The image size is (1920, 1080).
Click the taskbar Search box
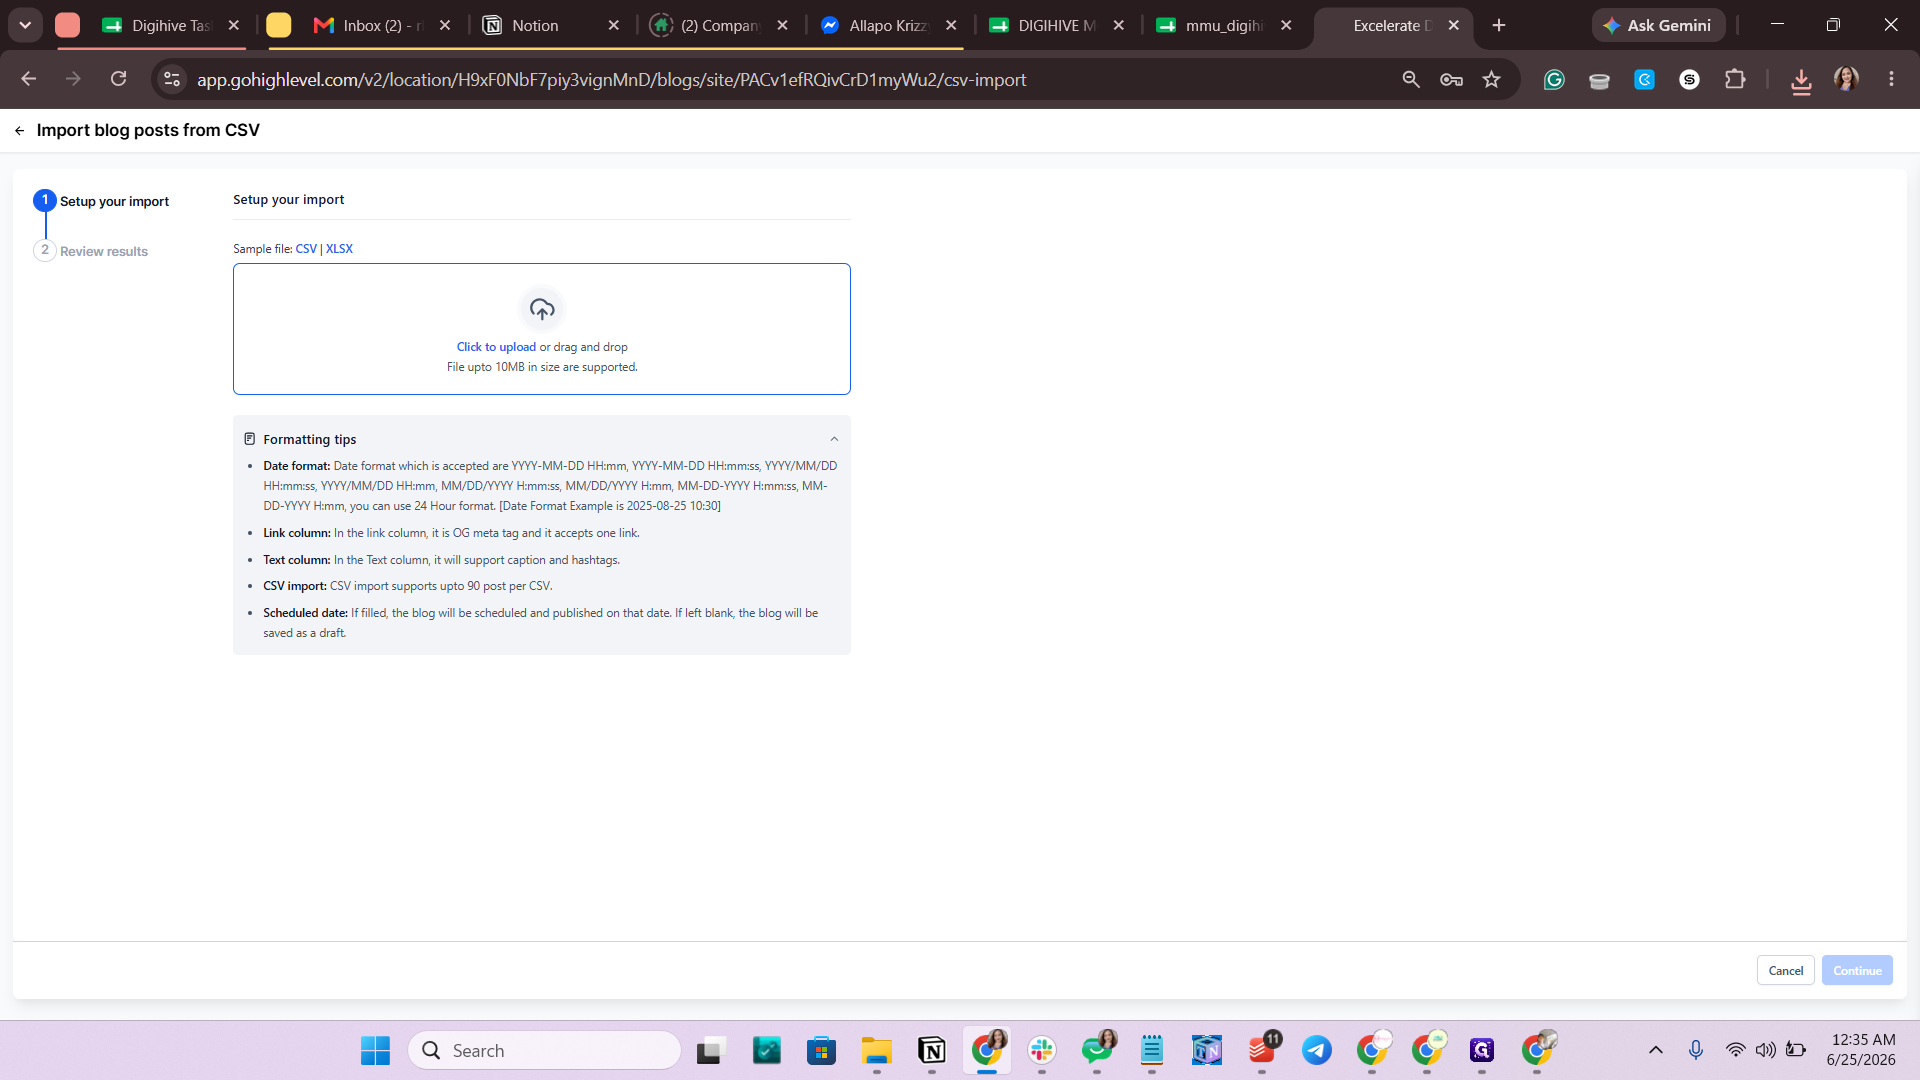click(545, 1050)
